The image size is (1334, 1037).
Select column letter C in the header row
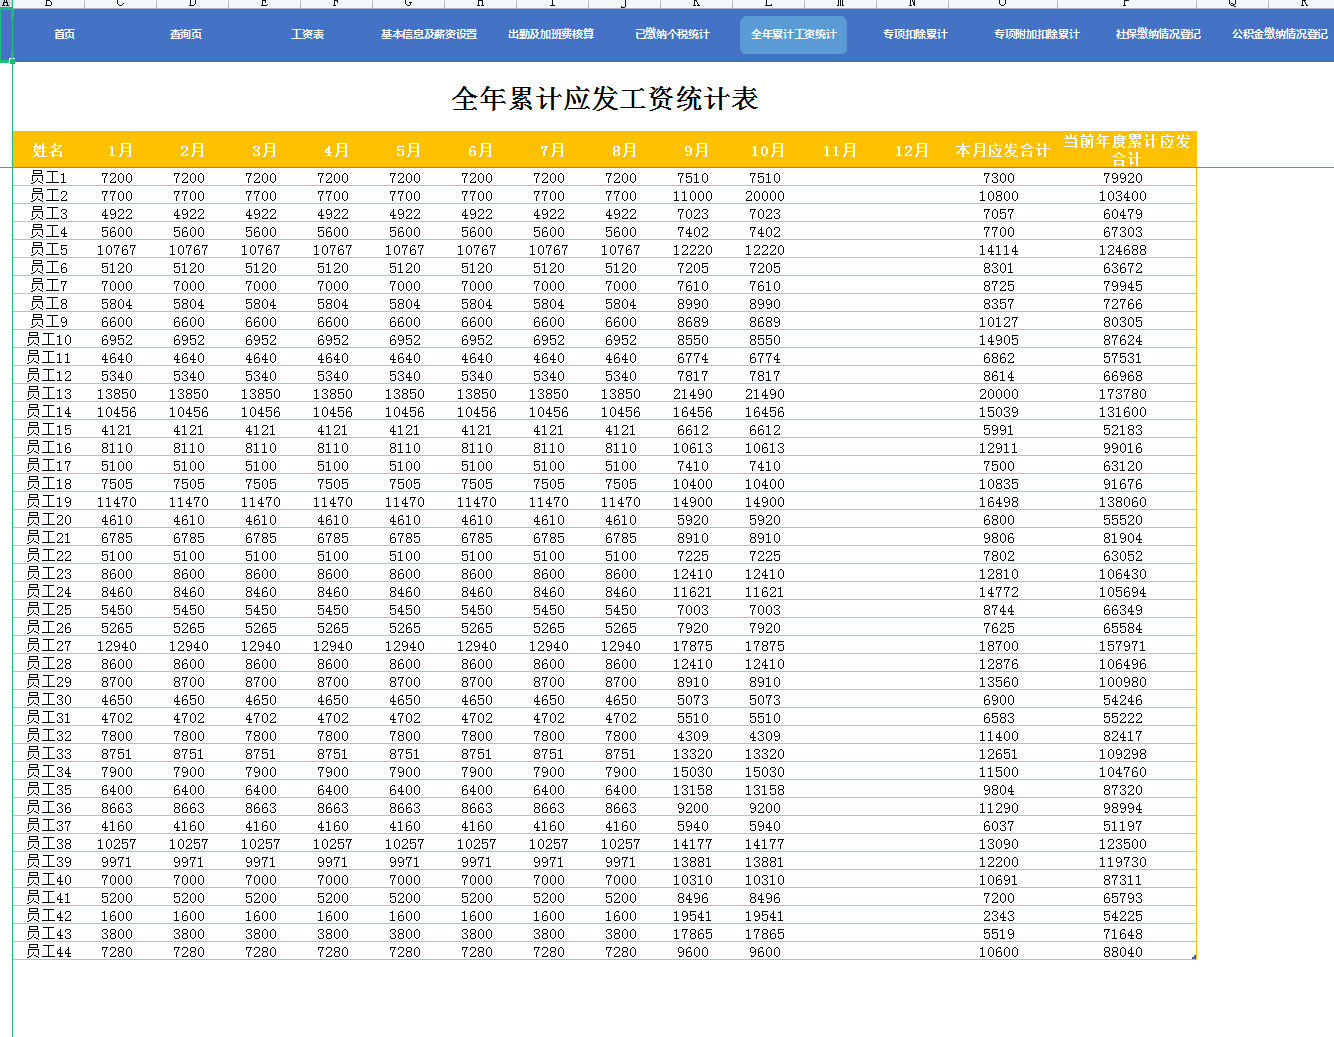(x=120, y=6)
